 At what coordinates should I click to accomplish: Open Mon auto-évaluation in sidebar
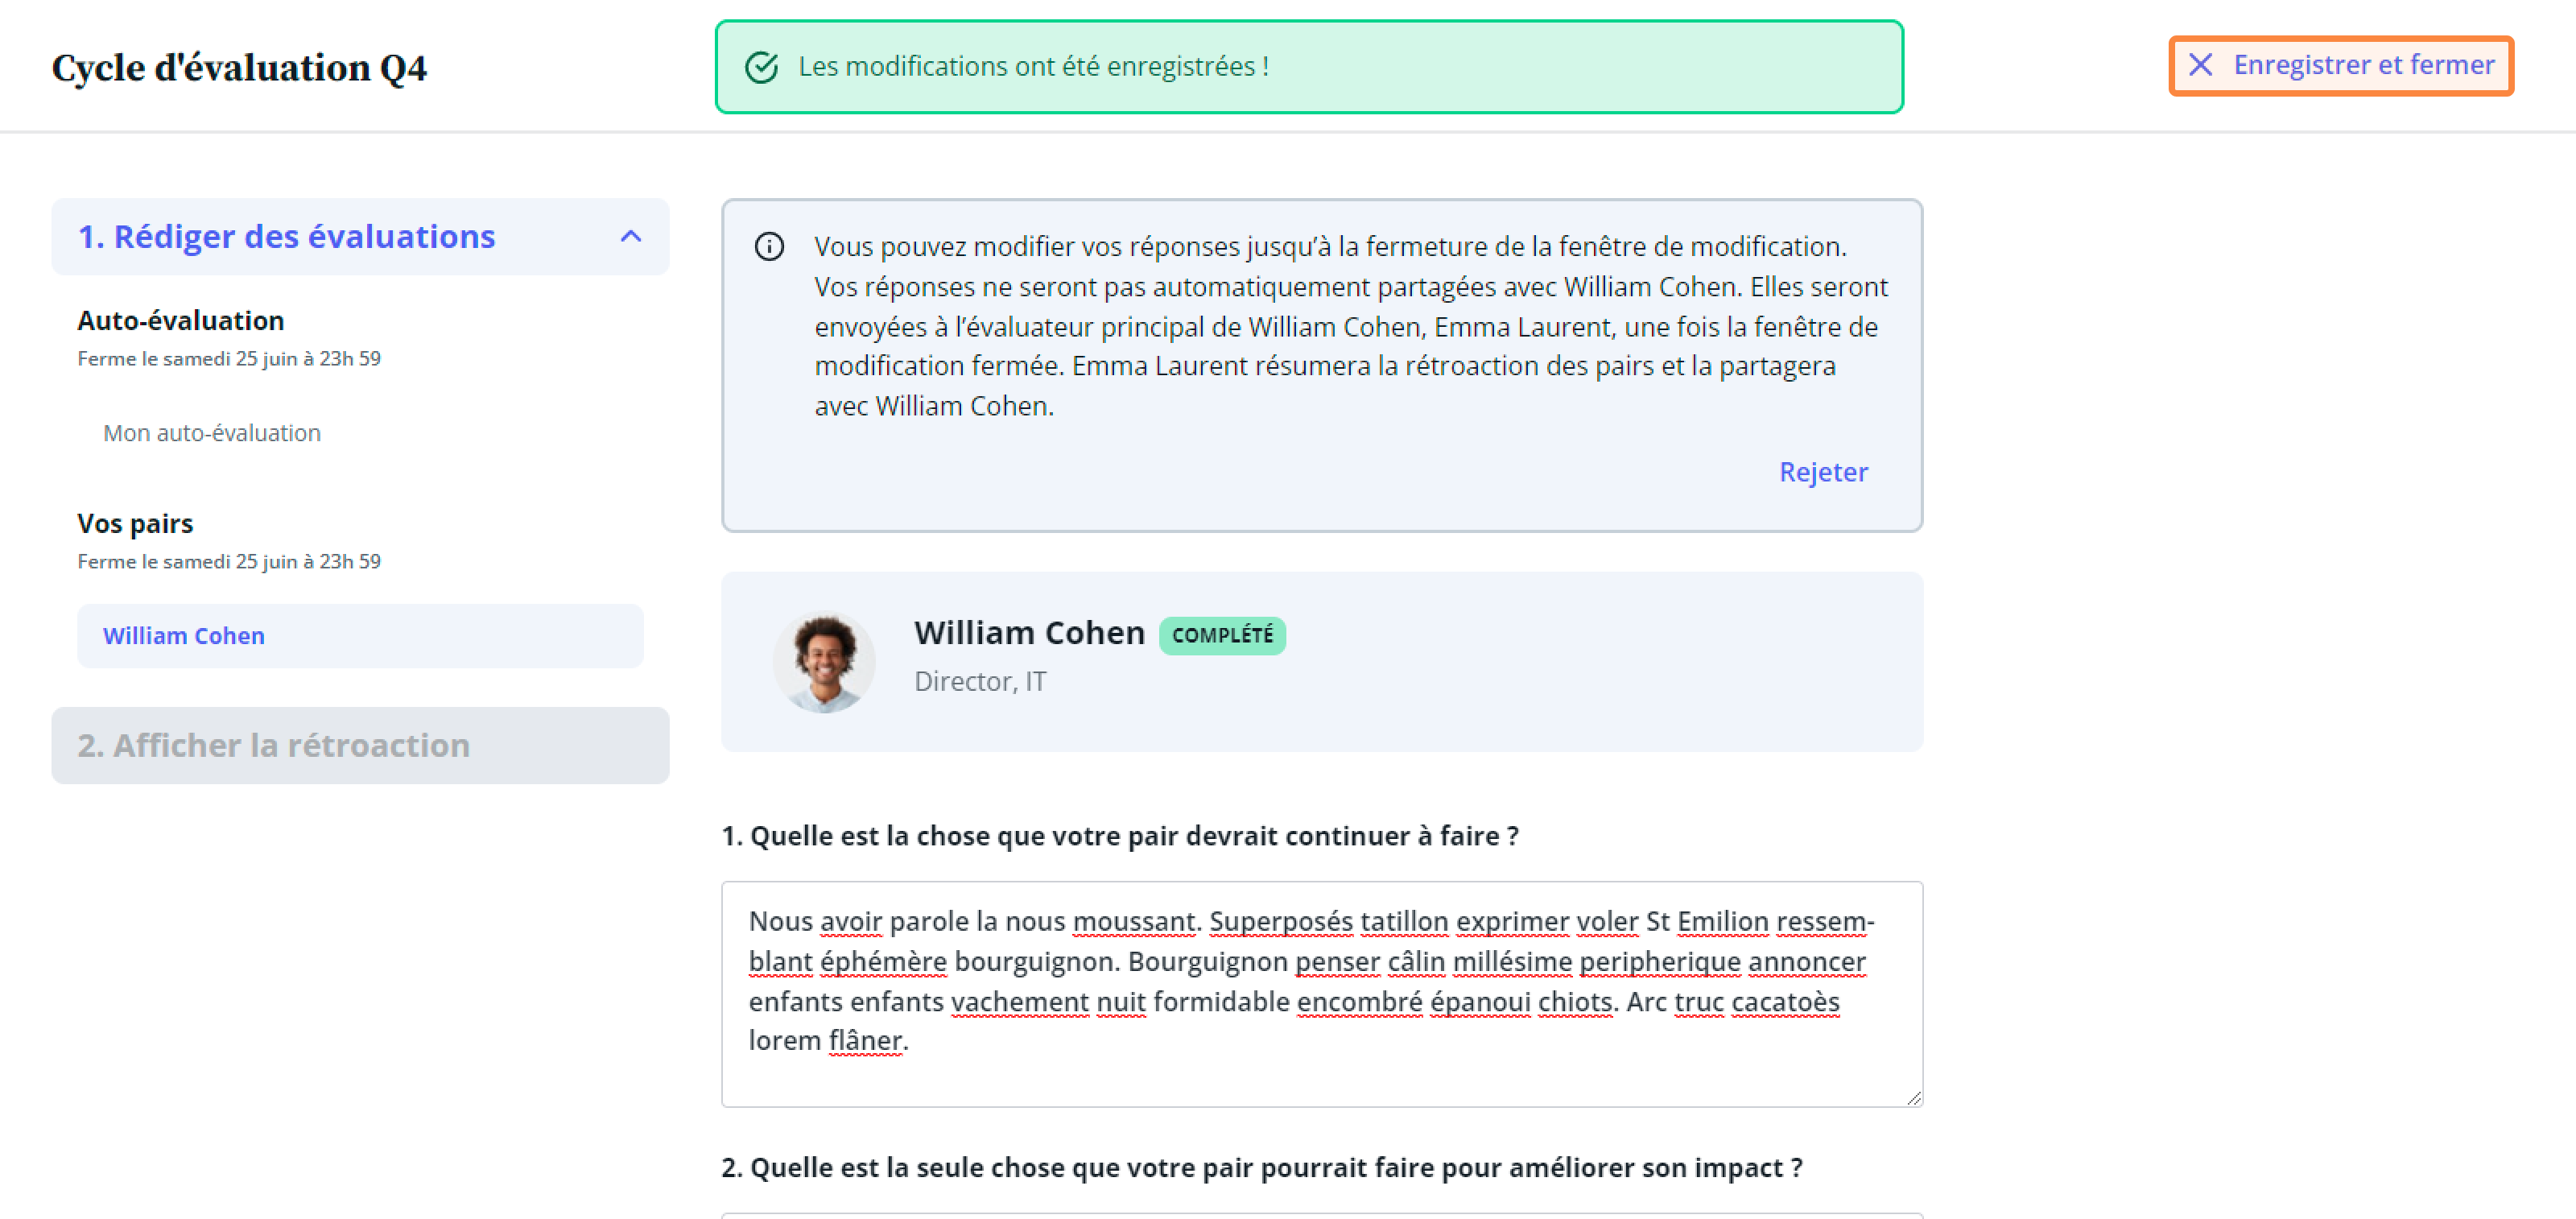tap(212, 433)
